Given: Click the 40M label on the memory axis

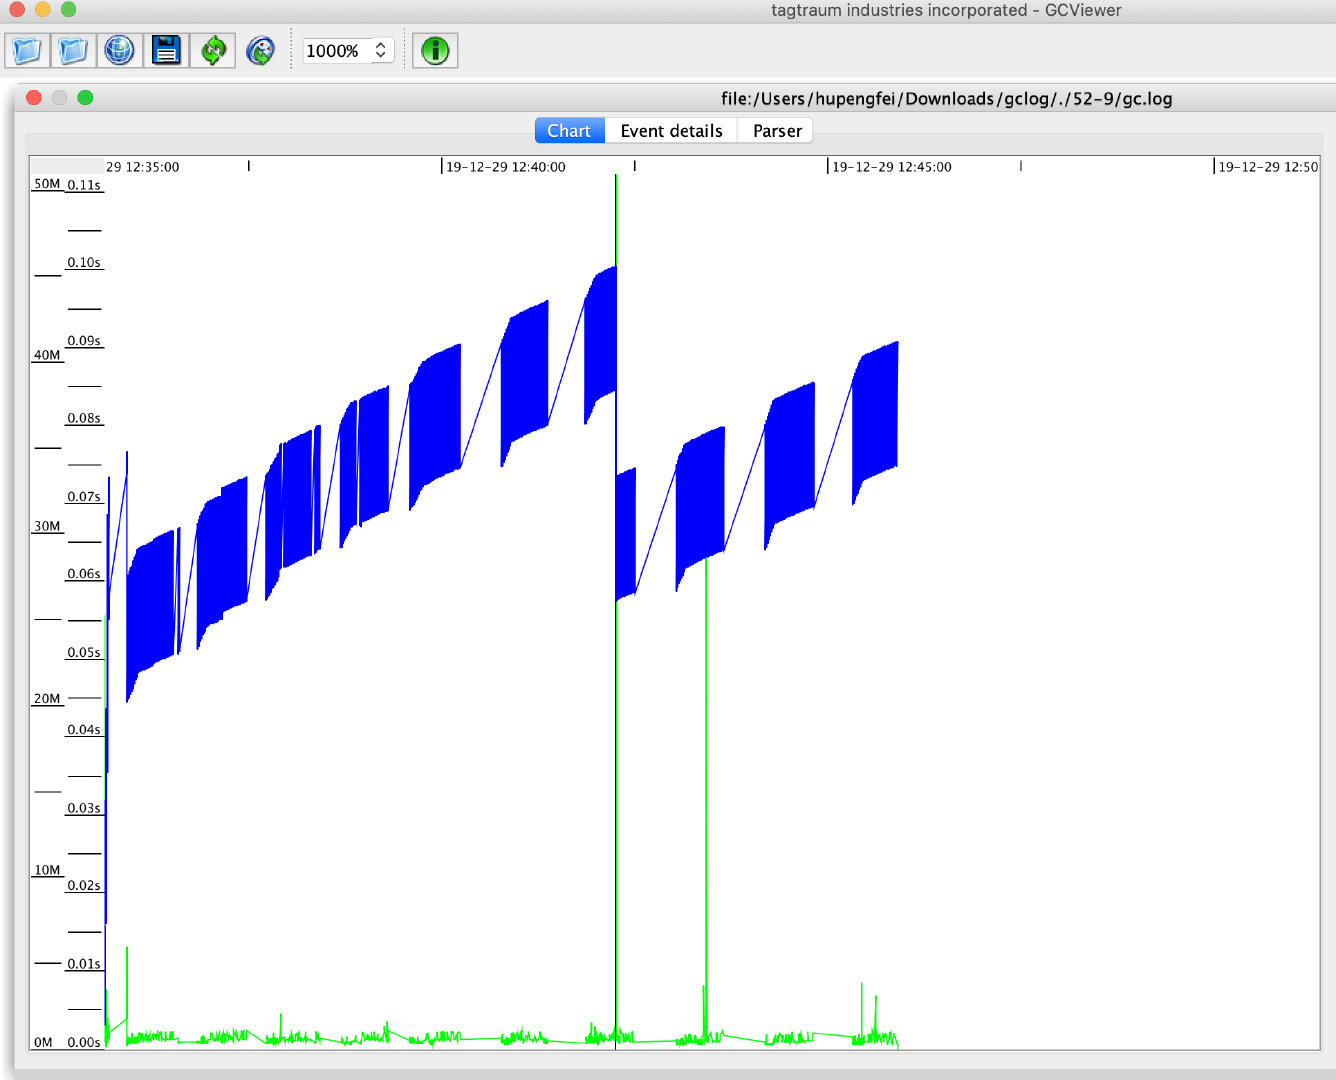Looking at the screenshot, I should click(47, 355).
